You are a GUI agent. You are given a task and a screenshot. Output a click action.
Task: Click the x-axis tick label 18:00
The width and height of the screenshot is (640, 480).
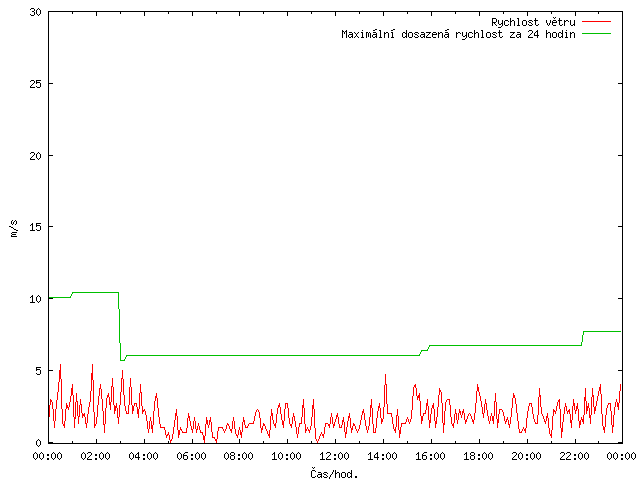tap(478, 456)
